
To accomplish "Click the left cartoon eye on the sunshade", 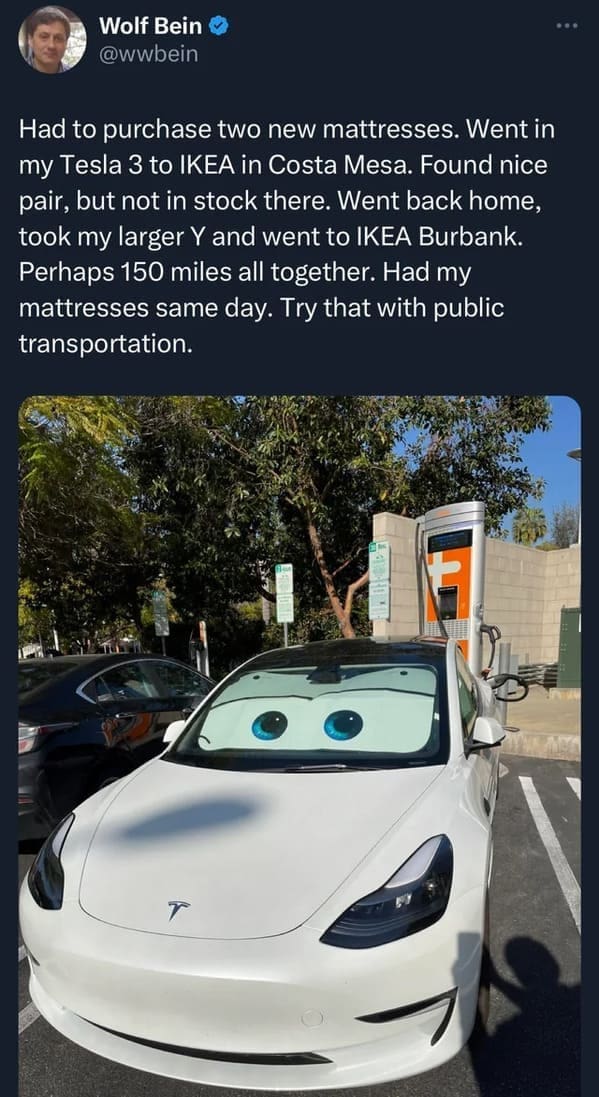I will 269,725.
